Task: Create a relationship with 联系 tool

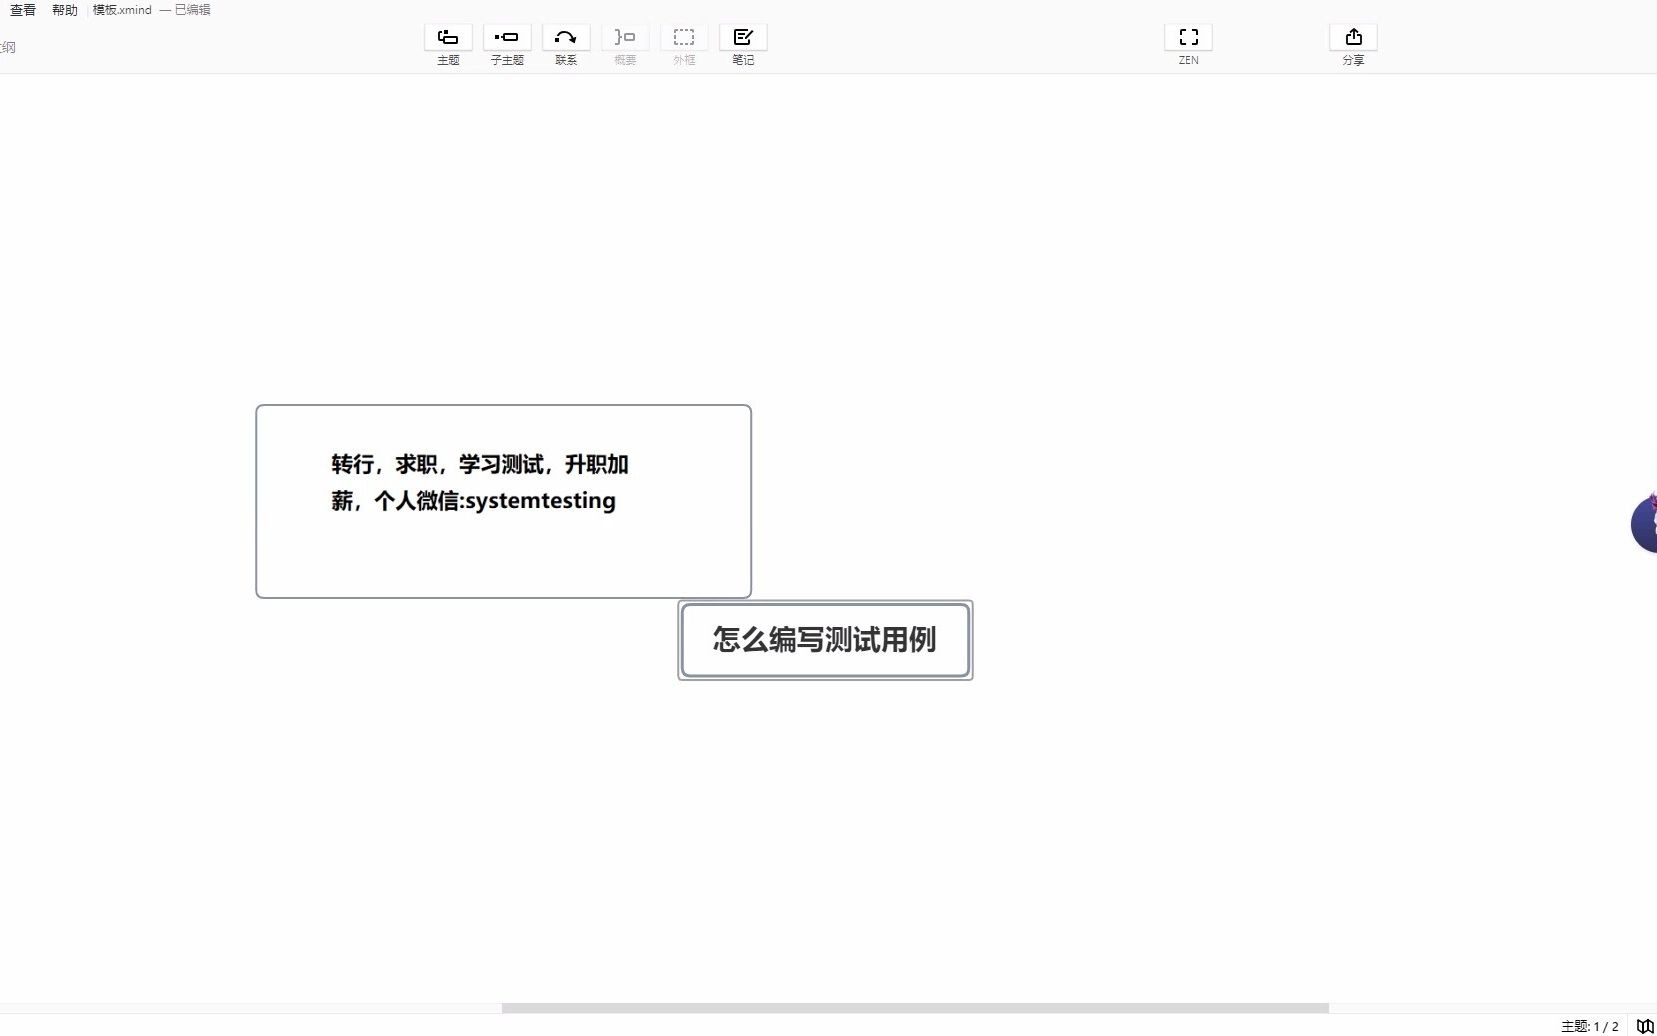Action: (x=564, y=44)
